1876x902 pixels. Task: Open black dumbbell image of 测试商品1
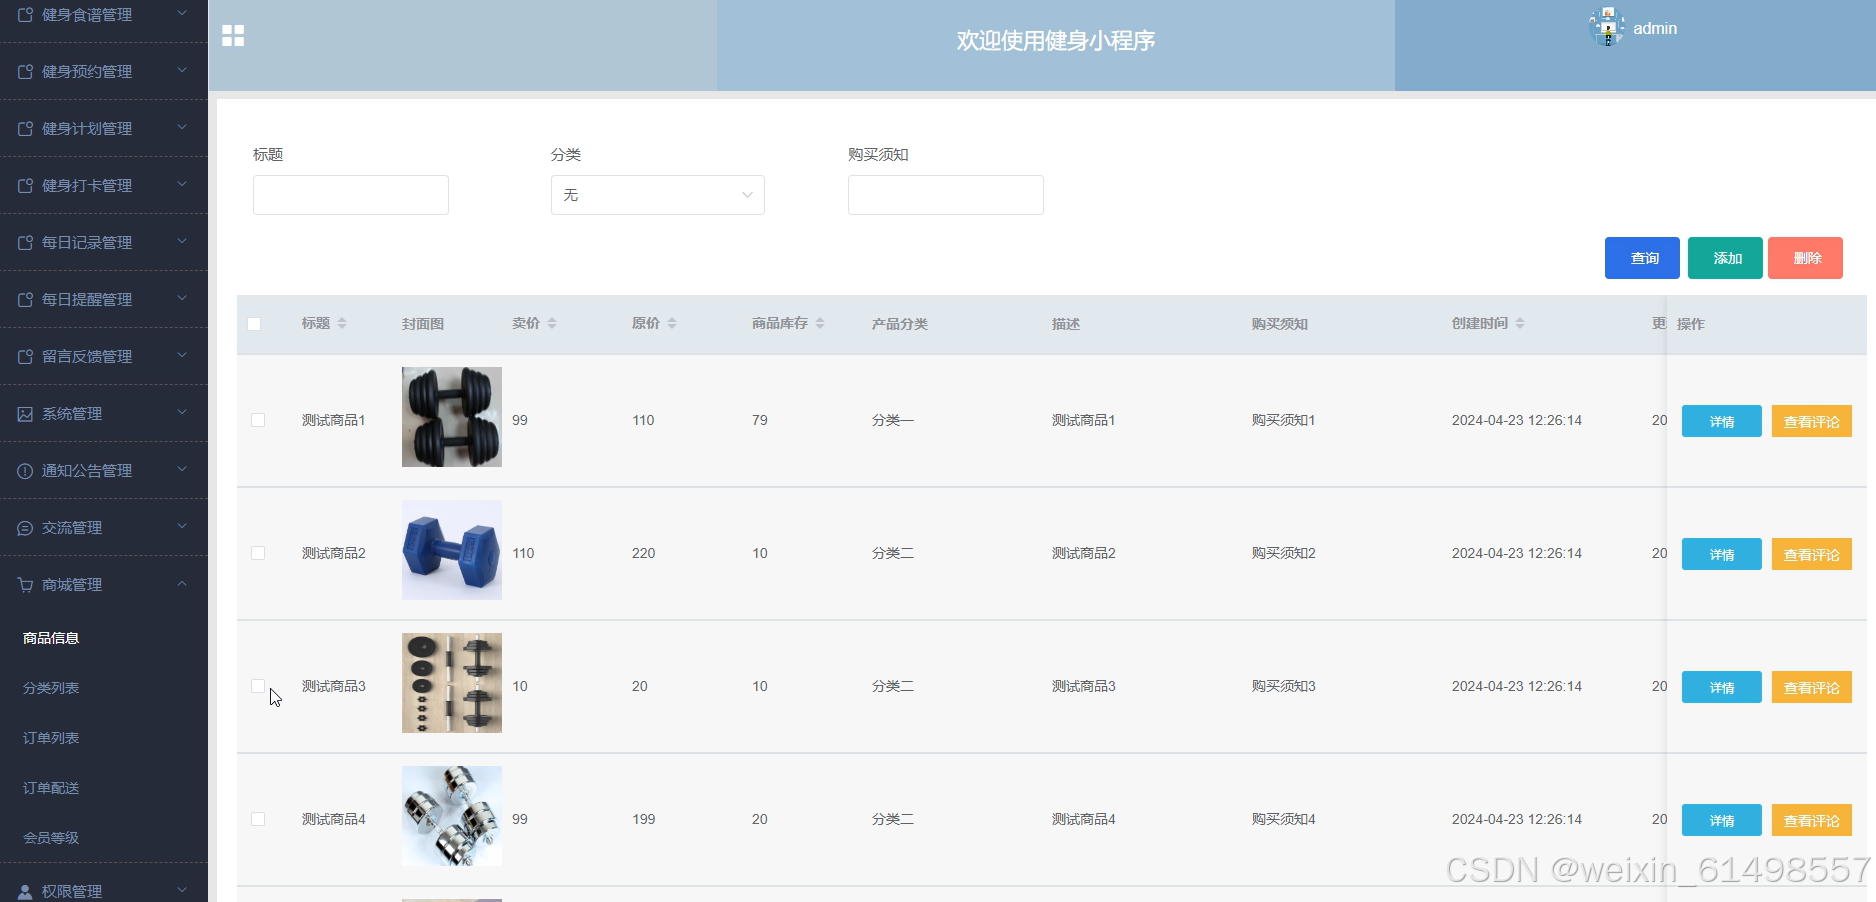point(452,417)
